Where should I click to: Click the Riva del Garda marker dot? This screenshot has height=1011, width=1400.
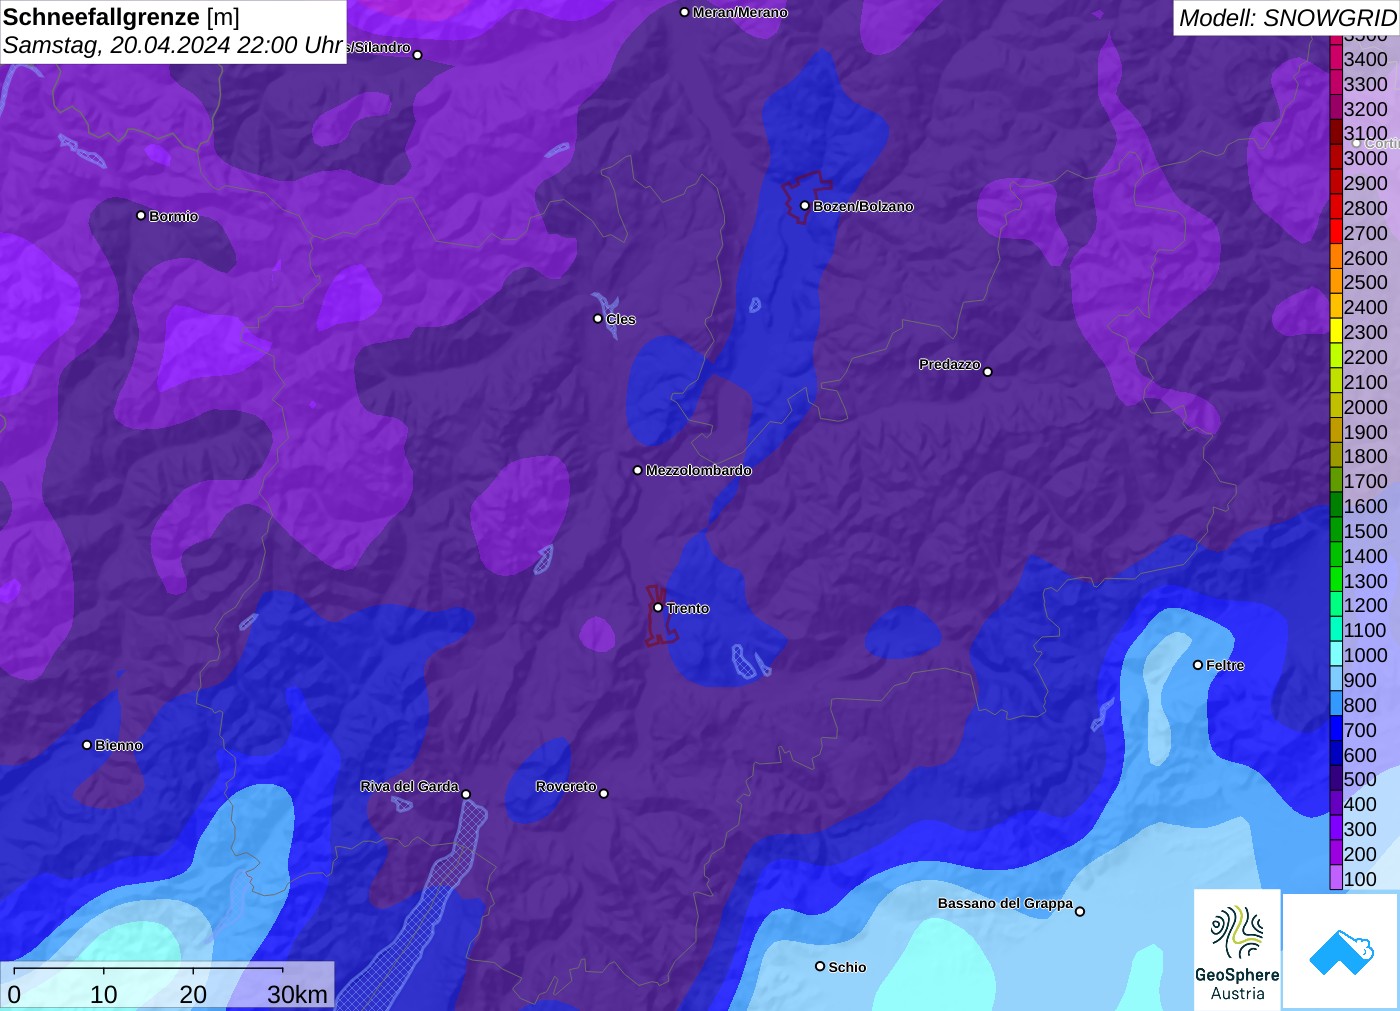click(x=466, y=794)
